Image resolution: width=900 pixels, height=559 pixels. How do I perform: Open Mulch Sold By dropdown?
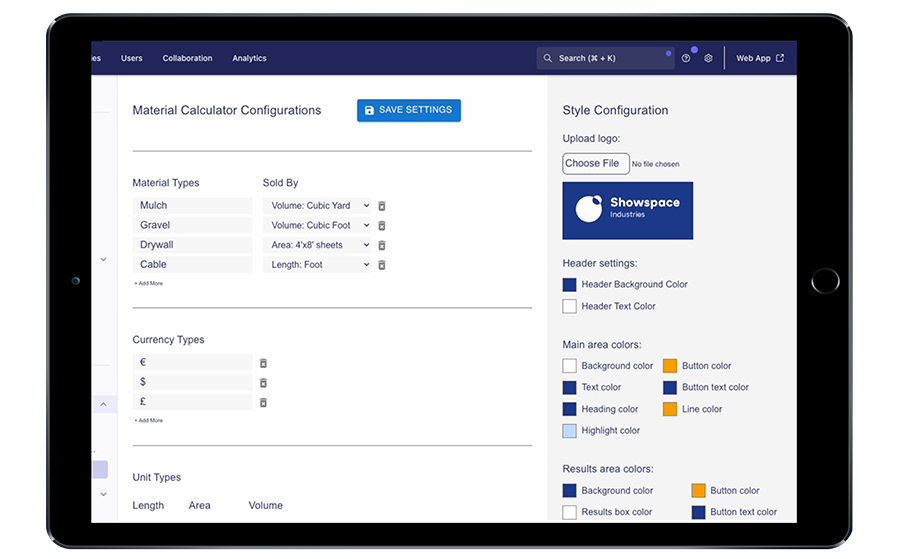317,206
